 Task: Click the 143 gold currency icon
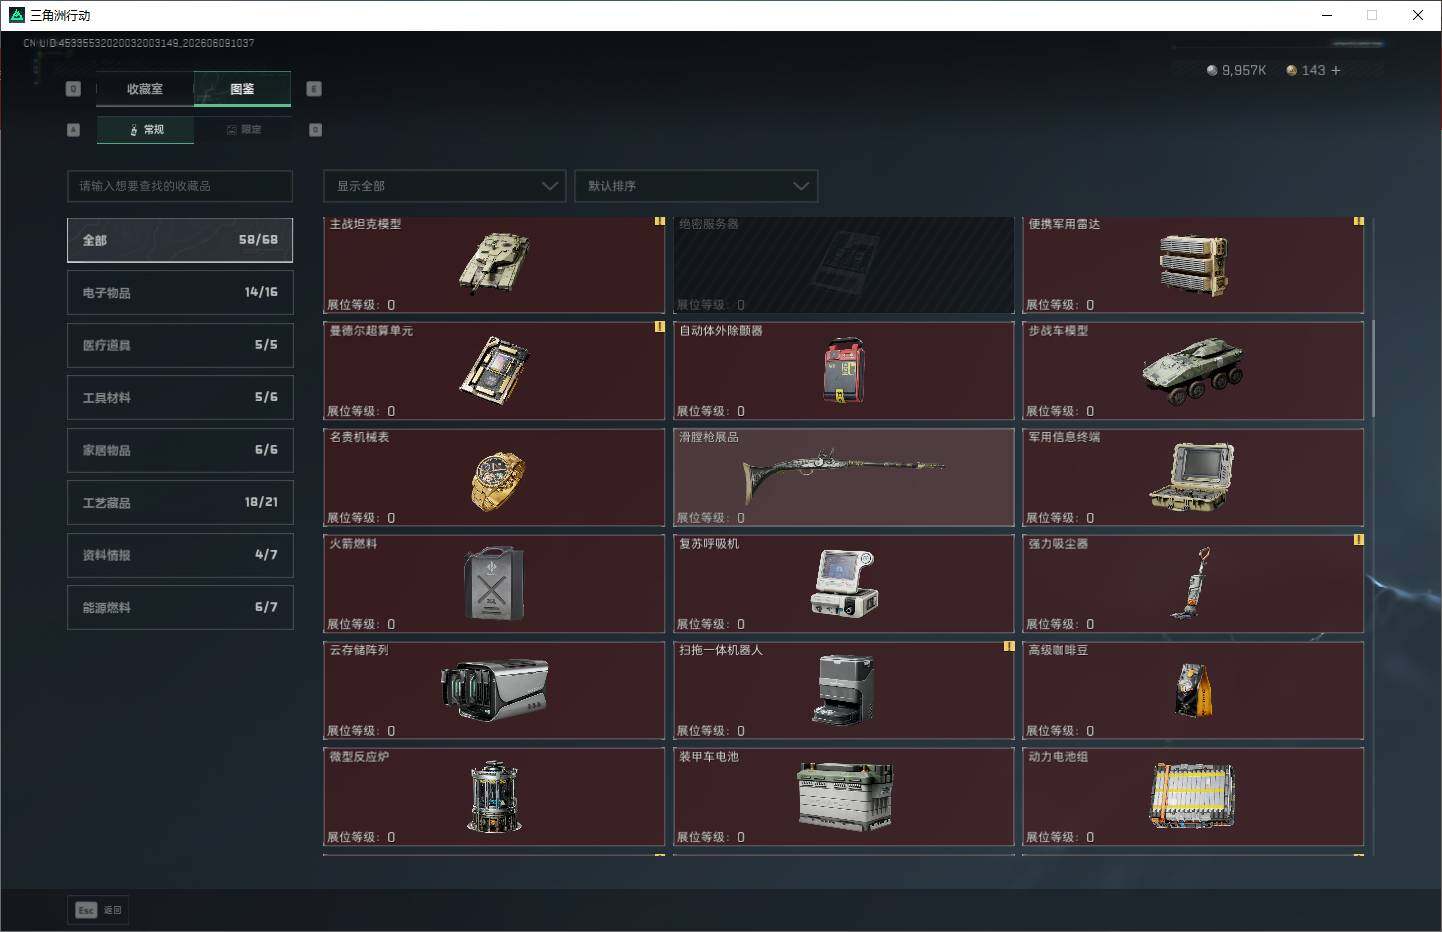[x=1292, y=70]
